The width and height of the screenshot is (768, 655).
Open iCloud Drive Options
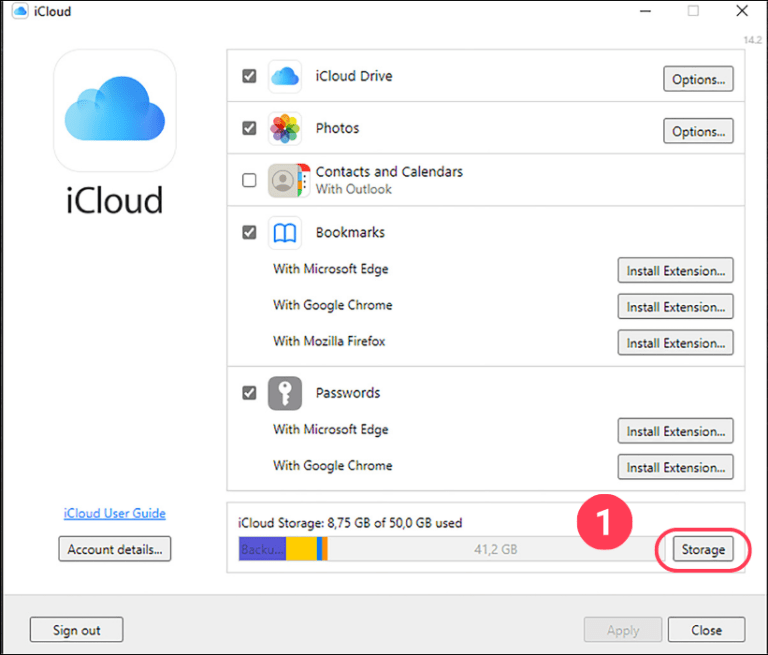tap(698, 79)
